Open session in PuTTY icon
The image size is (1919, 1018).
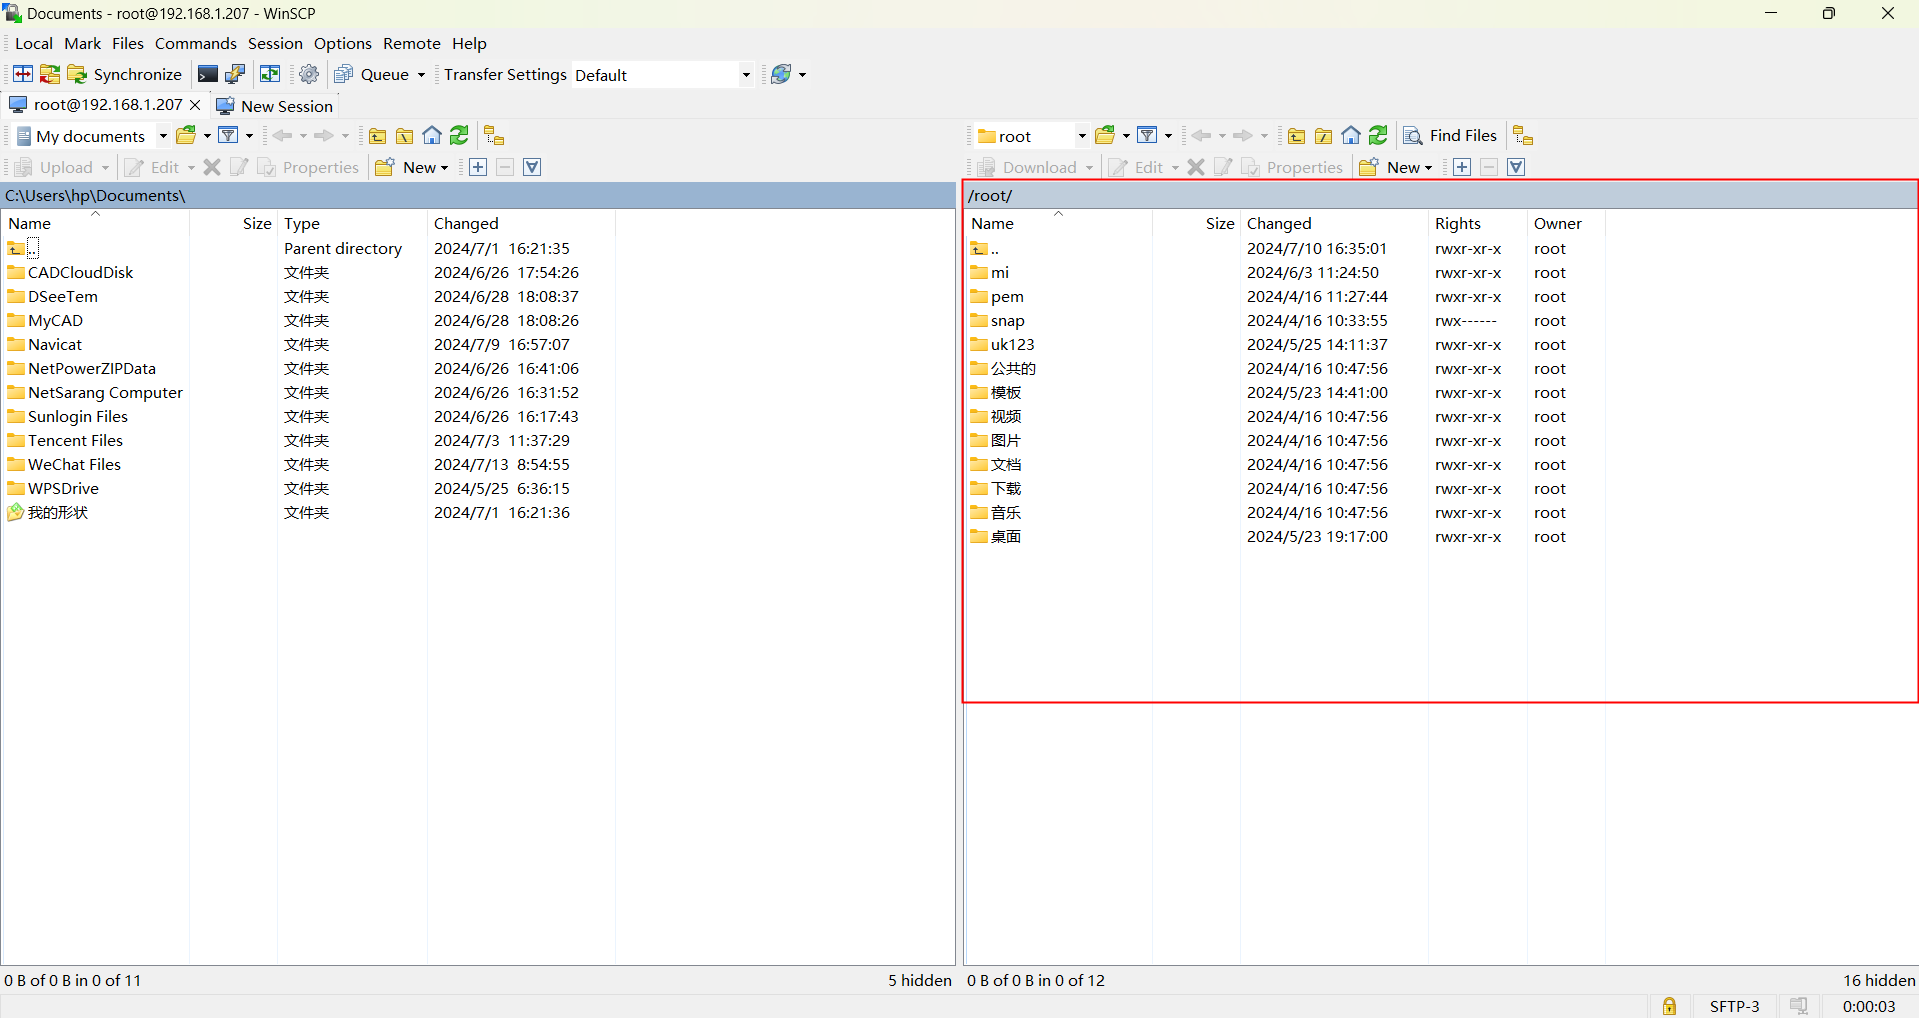click(x=235, y=74)
